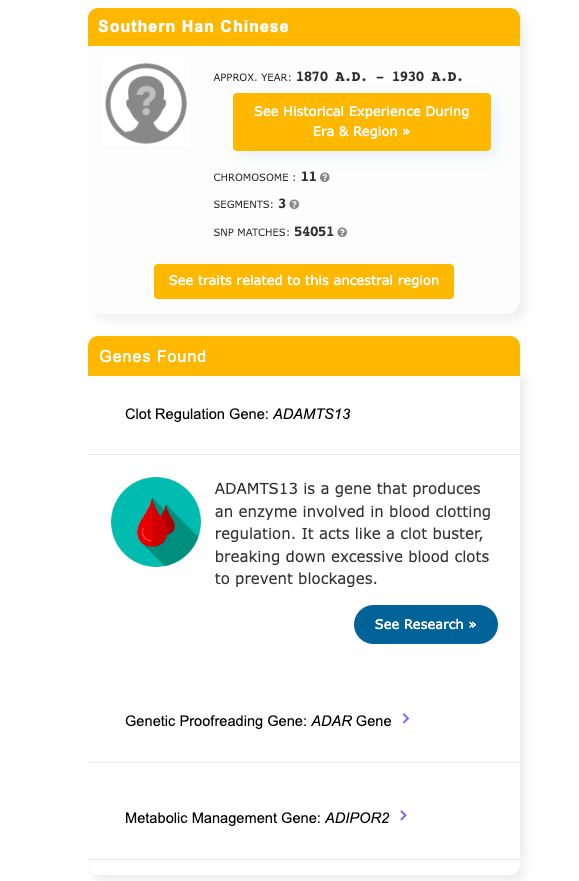Viewport: 579px width, 881px height.
Task: Expand the ADIPOR2 gene chevron arrow
Action: coord(404,816)
